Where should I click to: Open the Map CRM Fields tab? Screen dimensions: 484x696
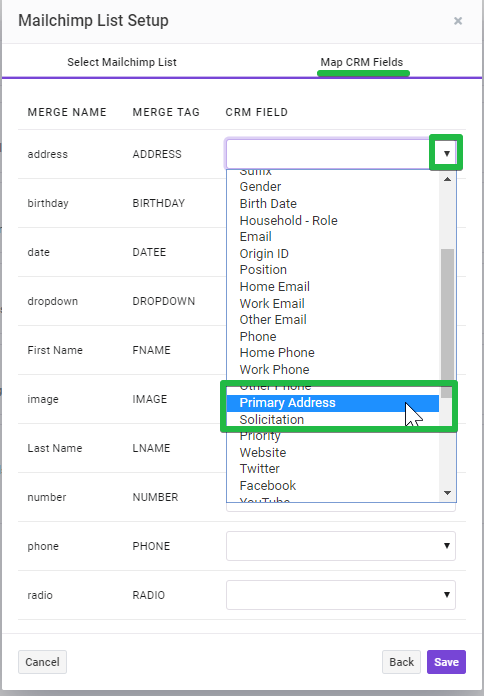coord(362,62)
